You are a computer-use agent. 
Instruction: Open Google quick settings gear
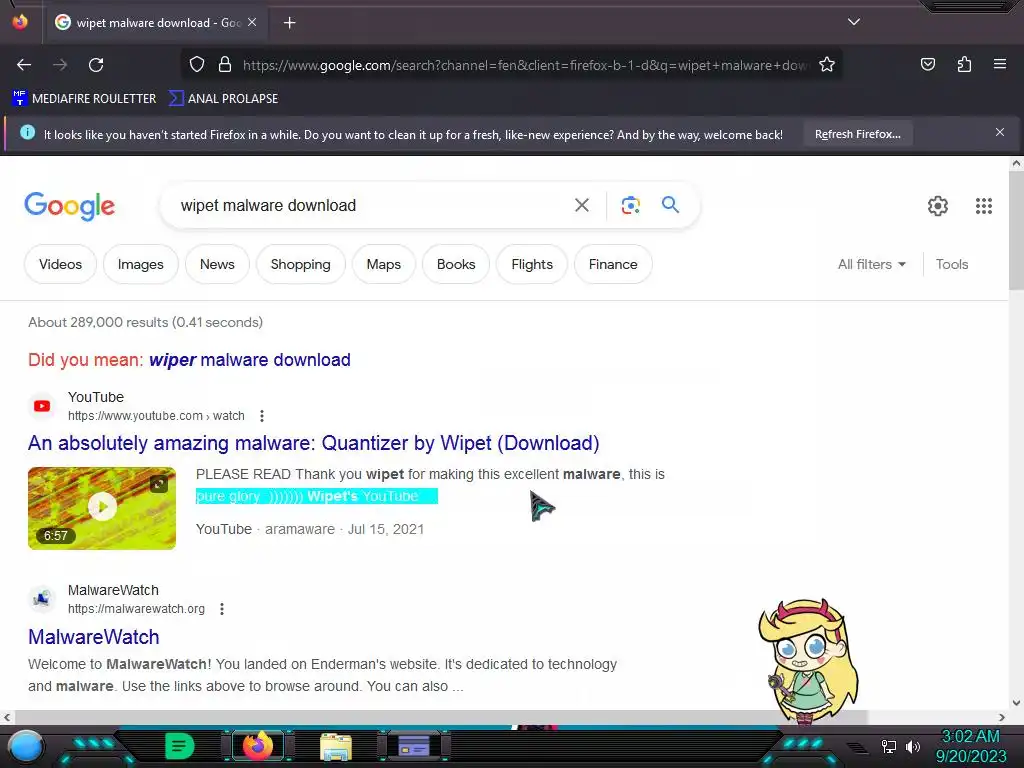tap(938, 206)
